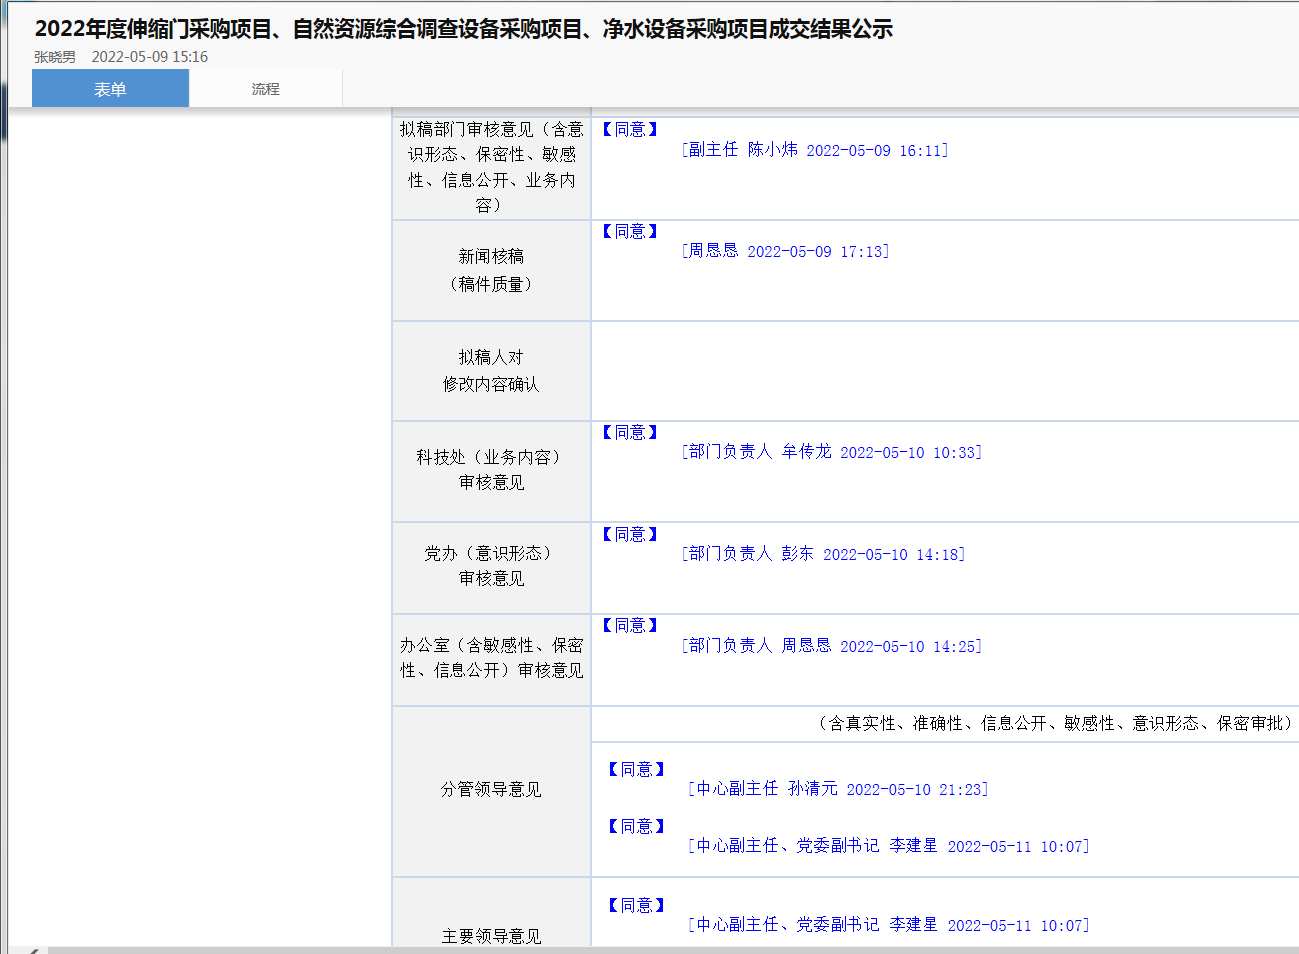The height and width of the screenshot is (954, 1299).
Task: Click 牟传龙 signature in 科技处 row
Action: click(831, 452)
